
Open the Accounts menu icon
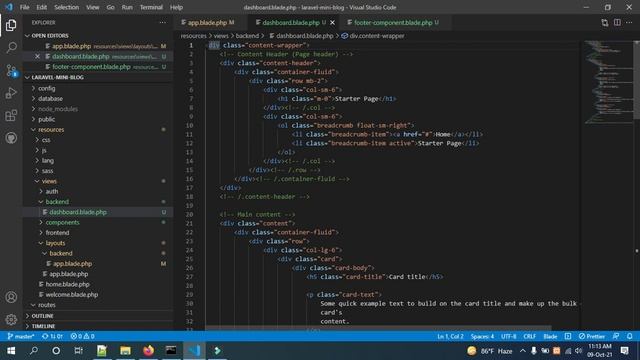coord(11,297)
